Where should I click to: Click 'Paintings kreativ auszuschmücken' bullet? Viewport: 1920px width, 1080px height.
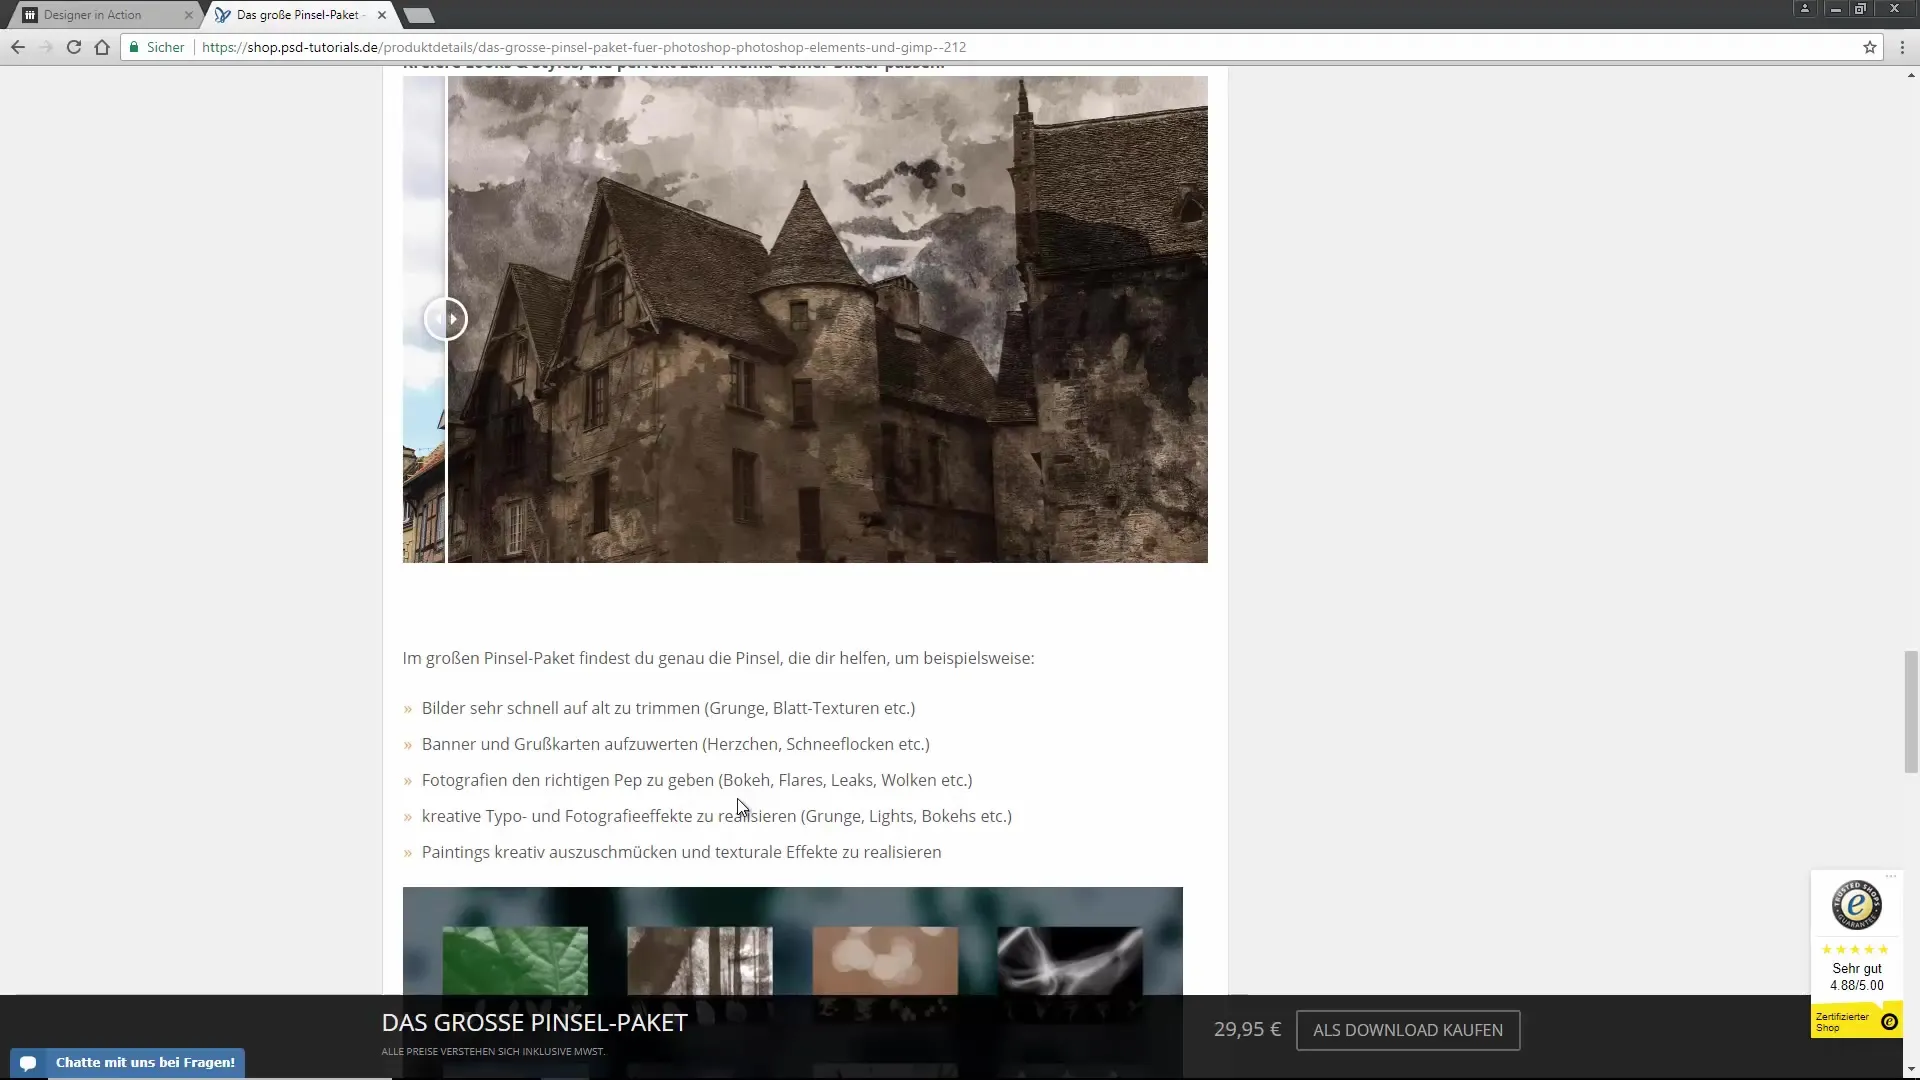tap(681, 852)
